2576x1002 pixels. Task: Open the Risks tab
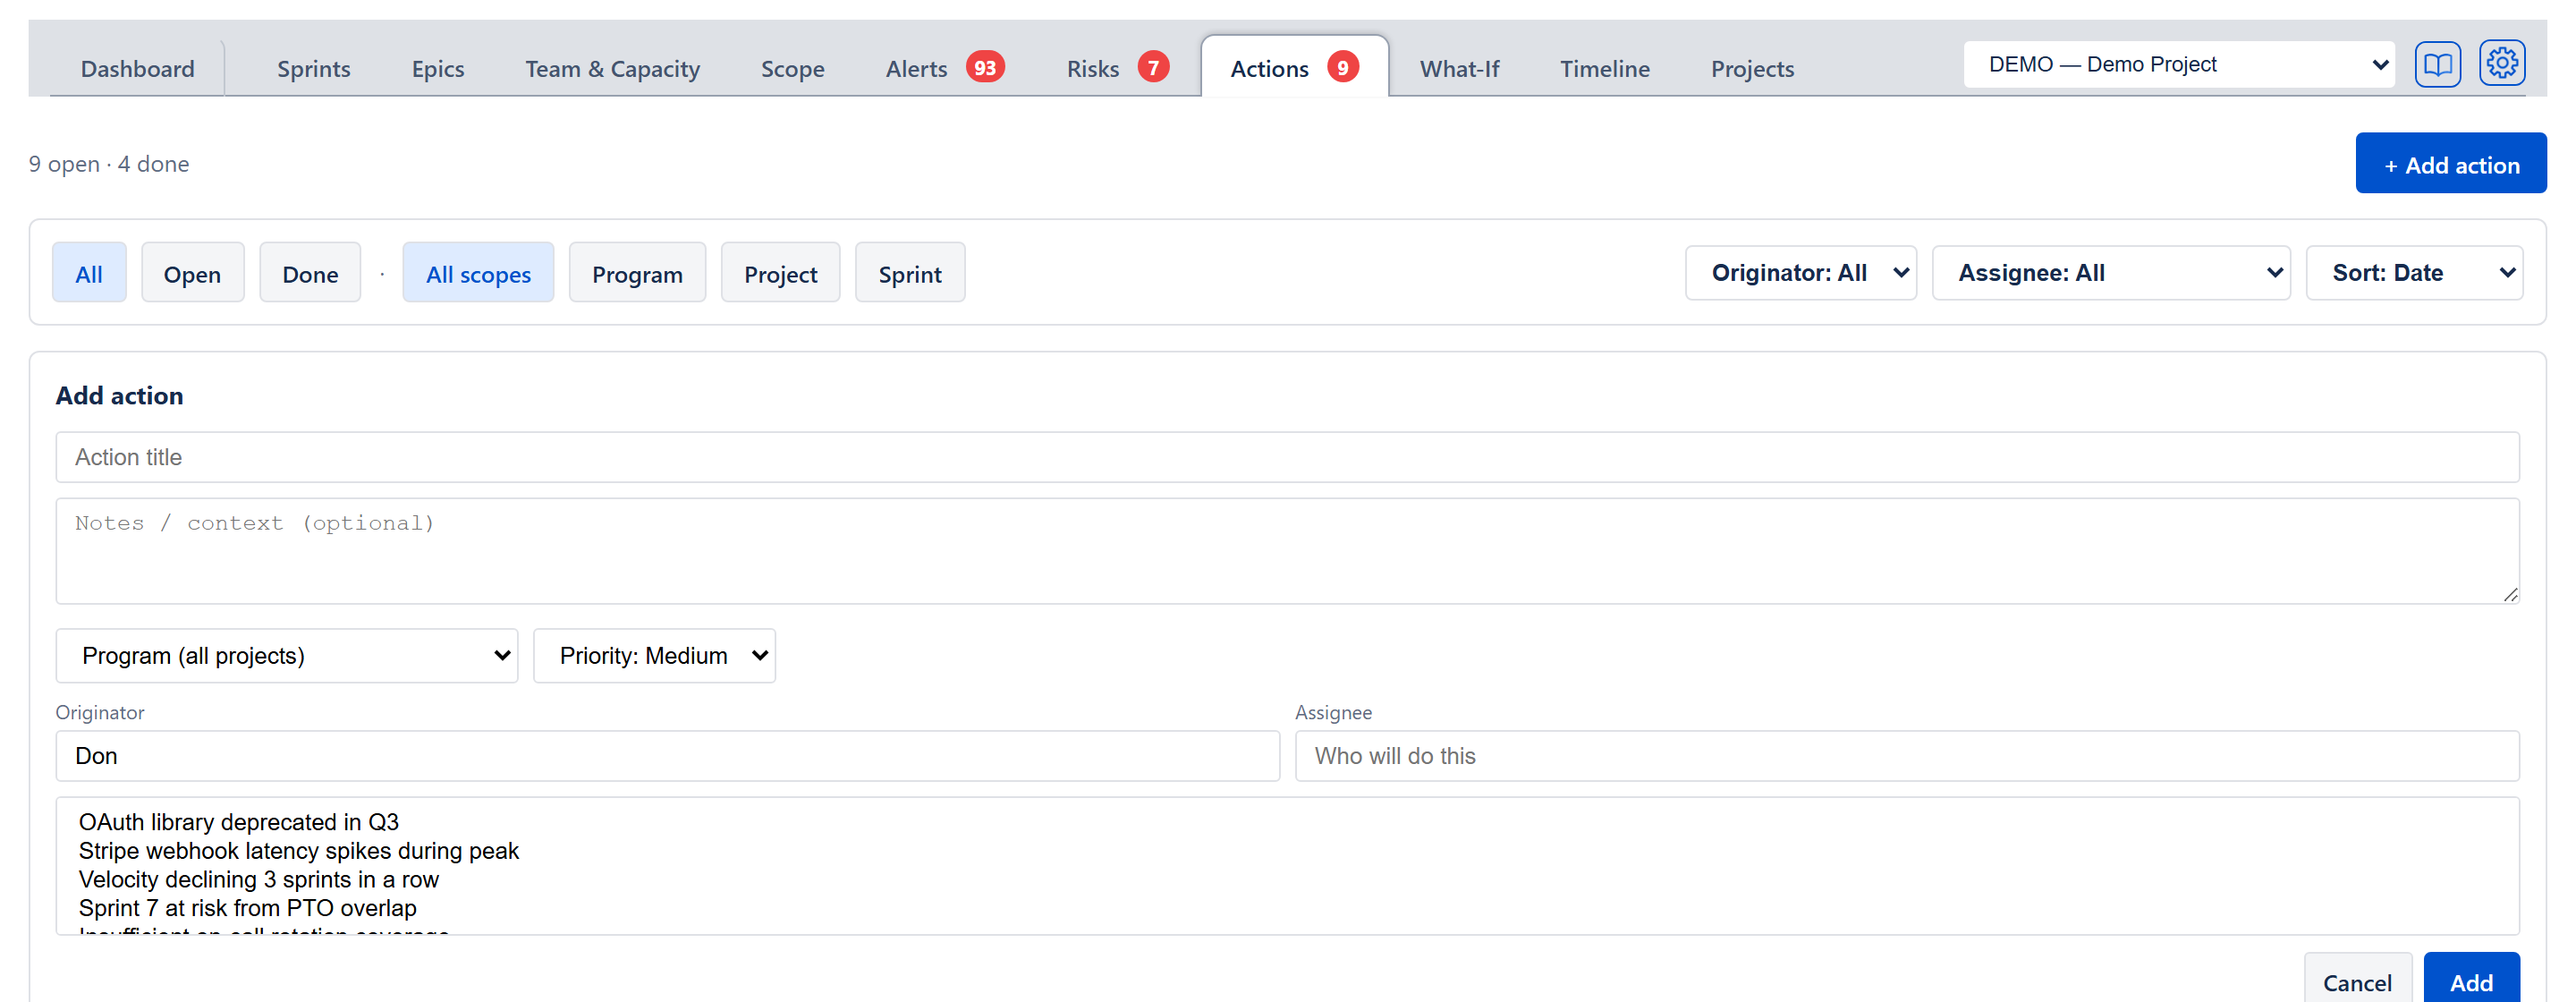pos(1116,69)
